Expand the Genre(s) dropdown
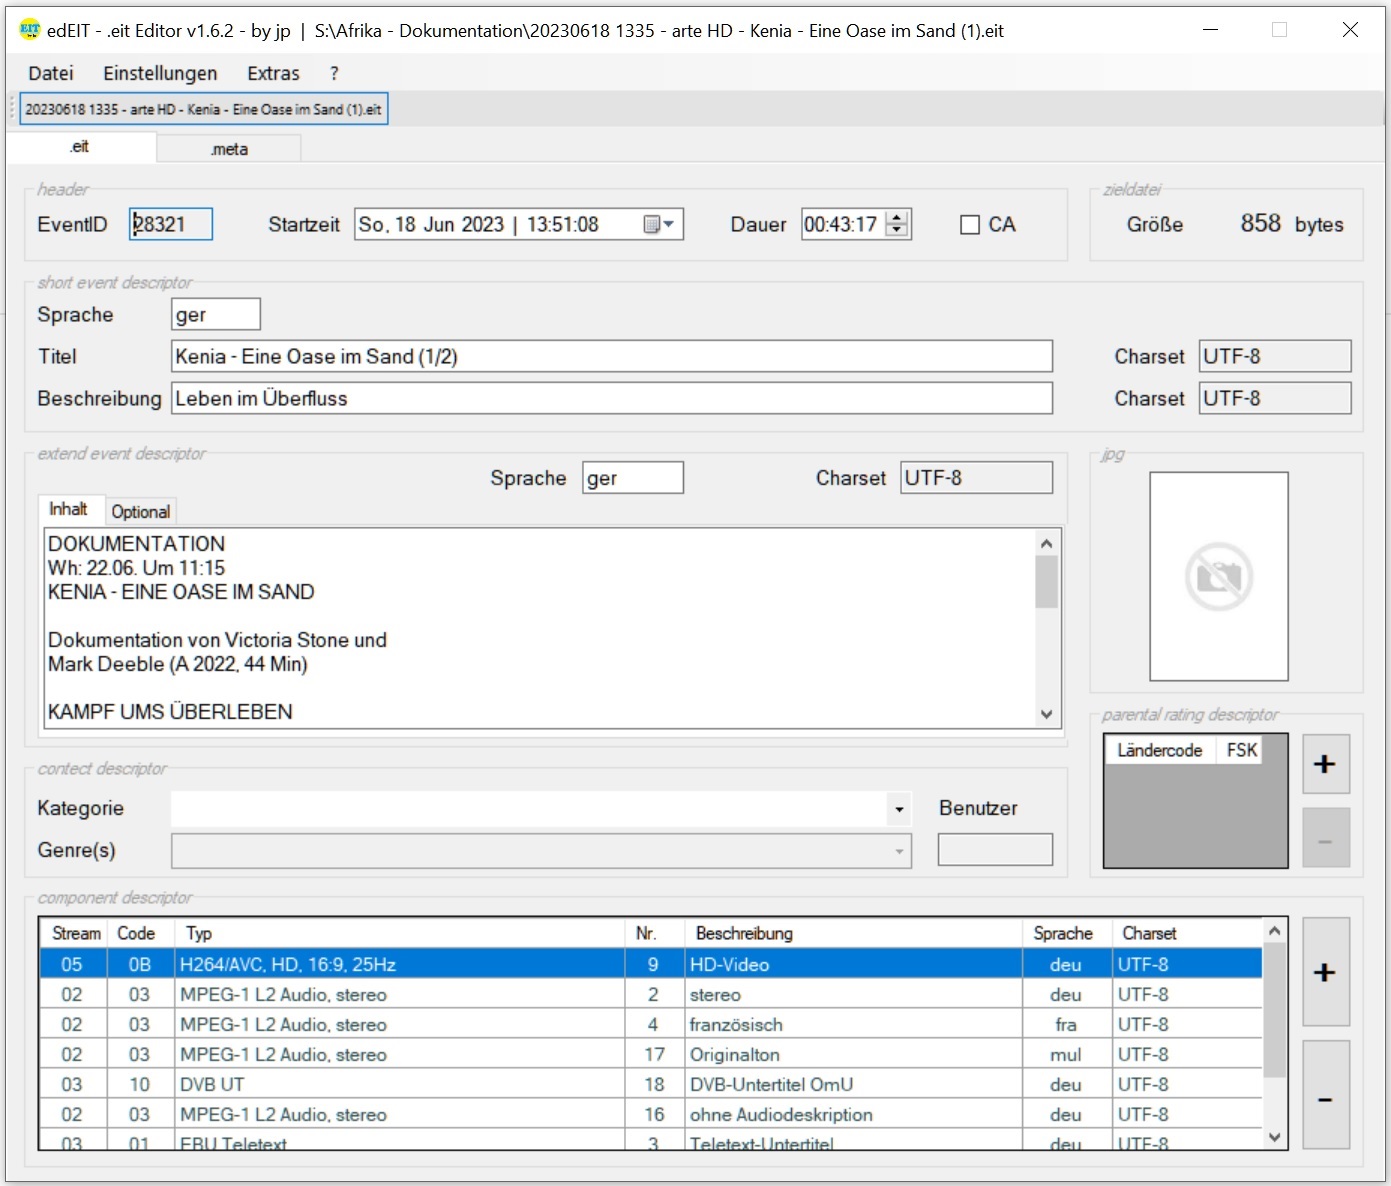 899,851
